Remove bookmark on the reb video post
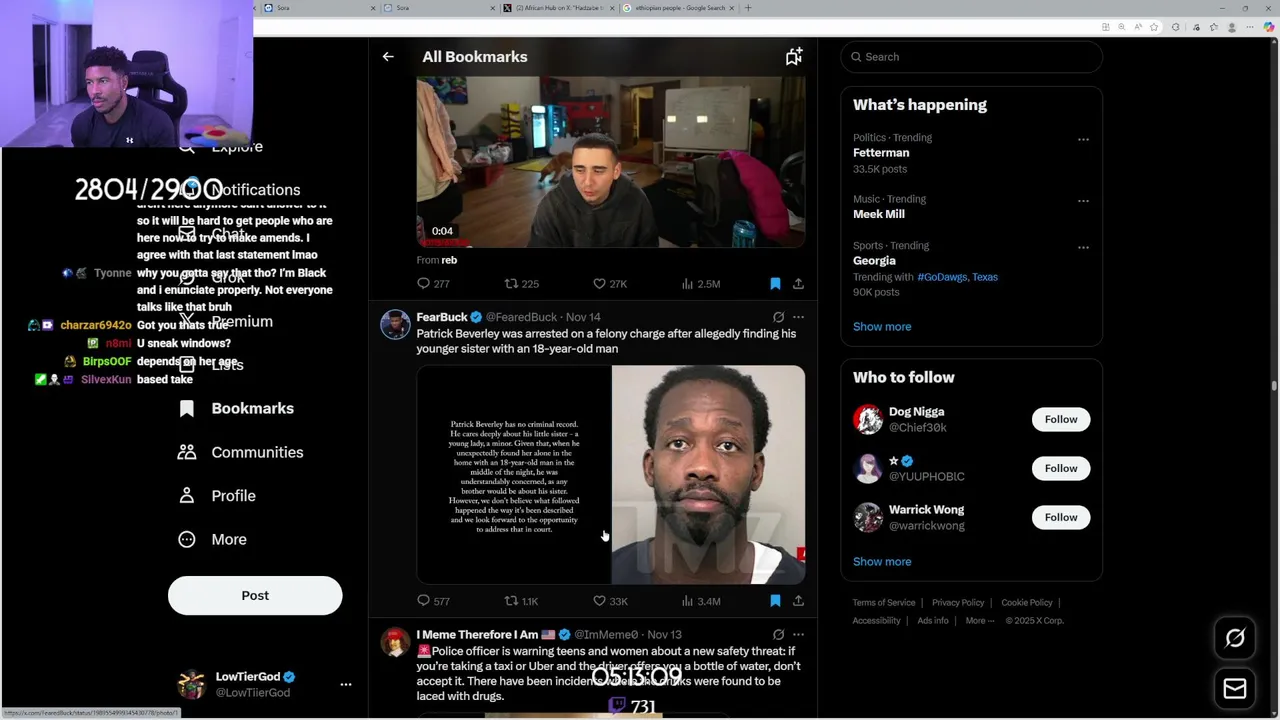This screenshot has height=720, width=1280. pos(775,284)
